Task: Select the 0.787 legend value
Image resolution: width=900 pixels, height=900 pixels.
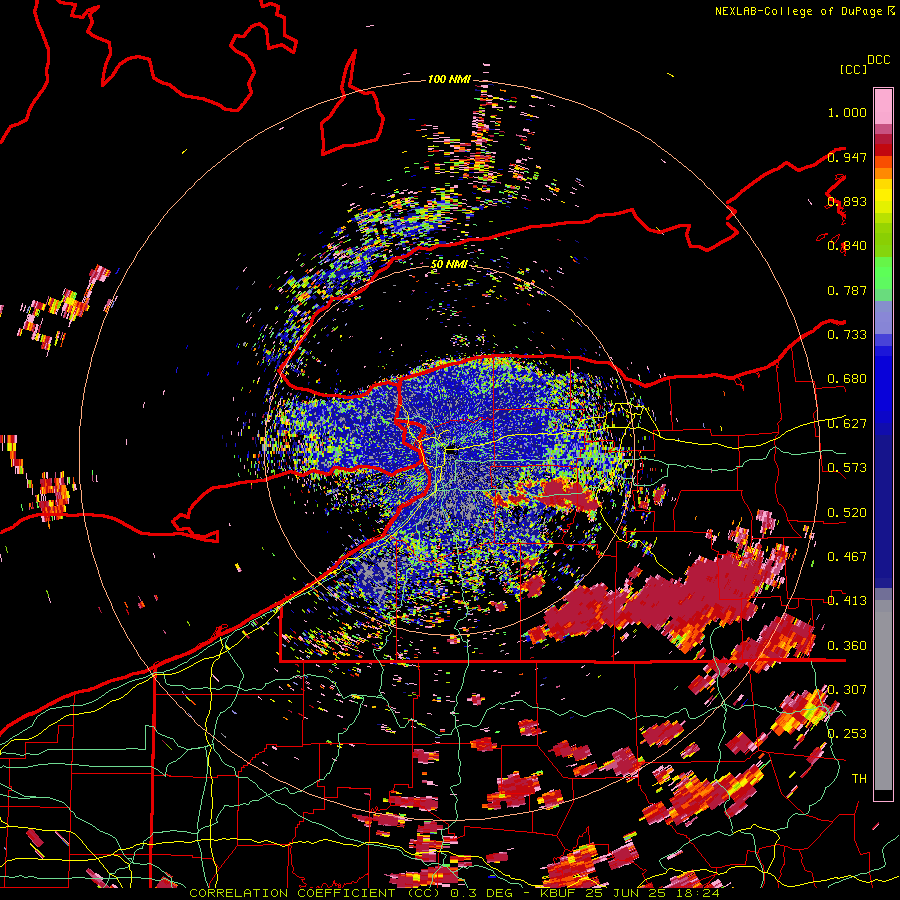Action: [847, 290]
